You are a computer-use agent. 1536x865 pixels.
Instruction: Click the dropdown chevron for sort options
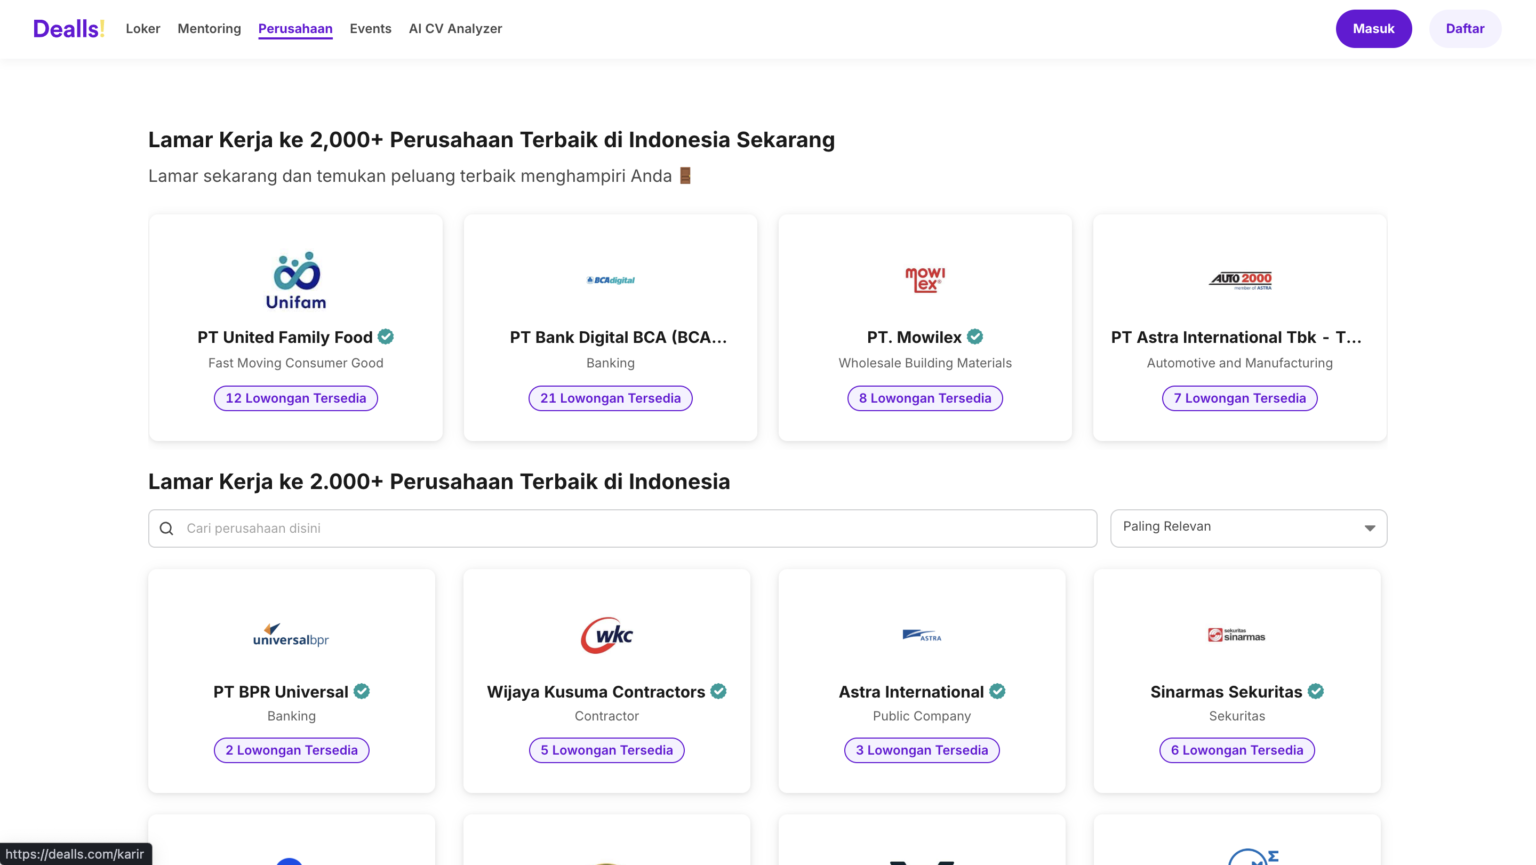click(1370, 528)
